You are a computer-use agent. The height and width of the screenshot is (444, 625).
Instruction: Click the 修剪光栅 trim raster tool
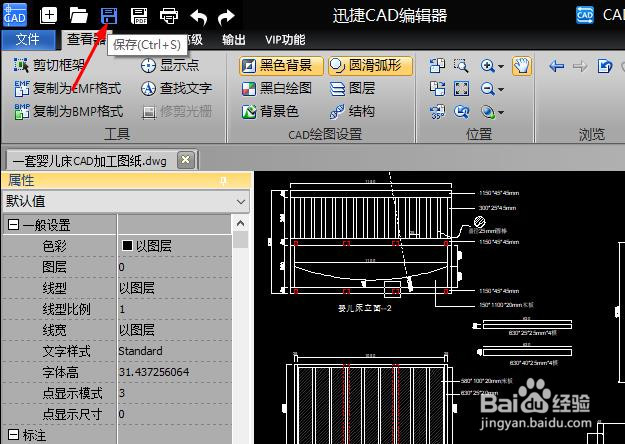tap(177, 112)
